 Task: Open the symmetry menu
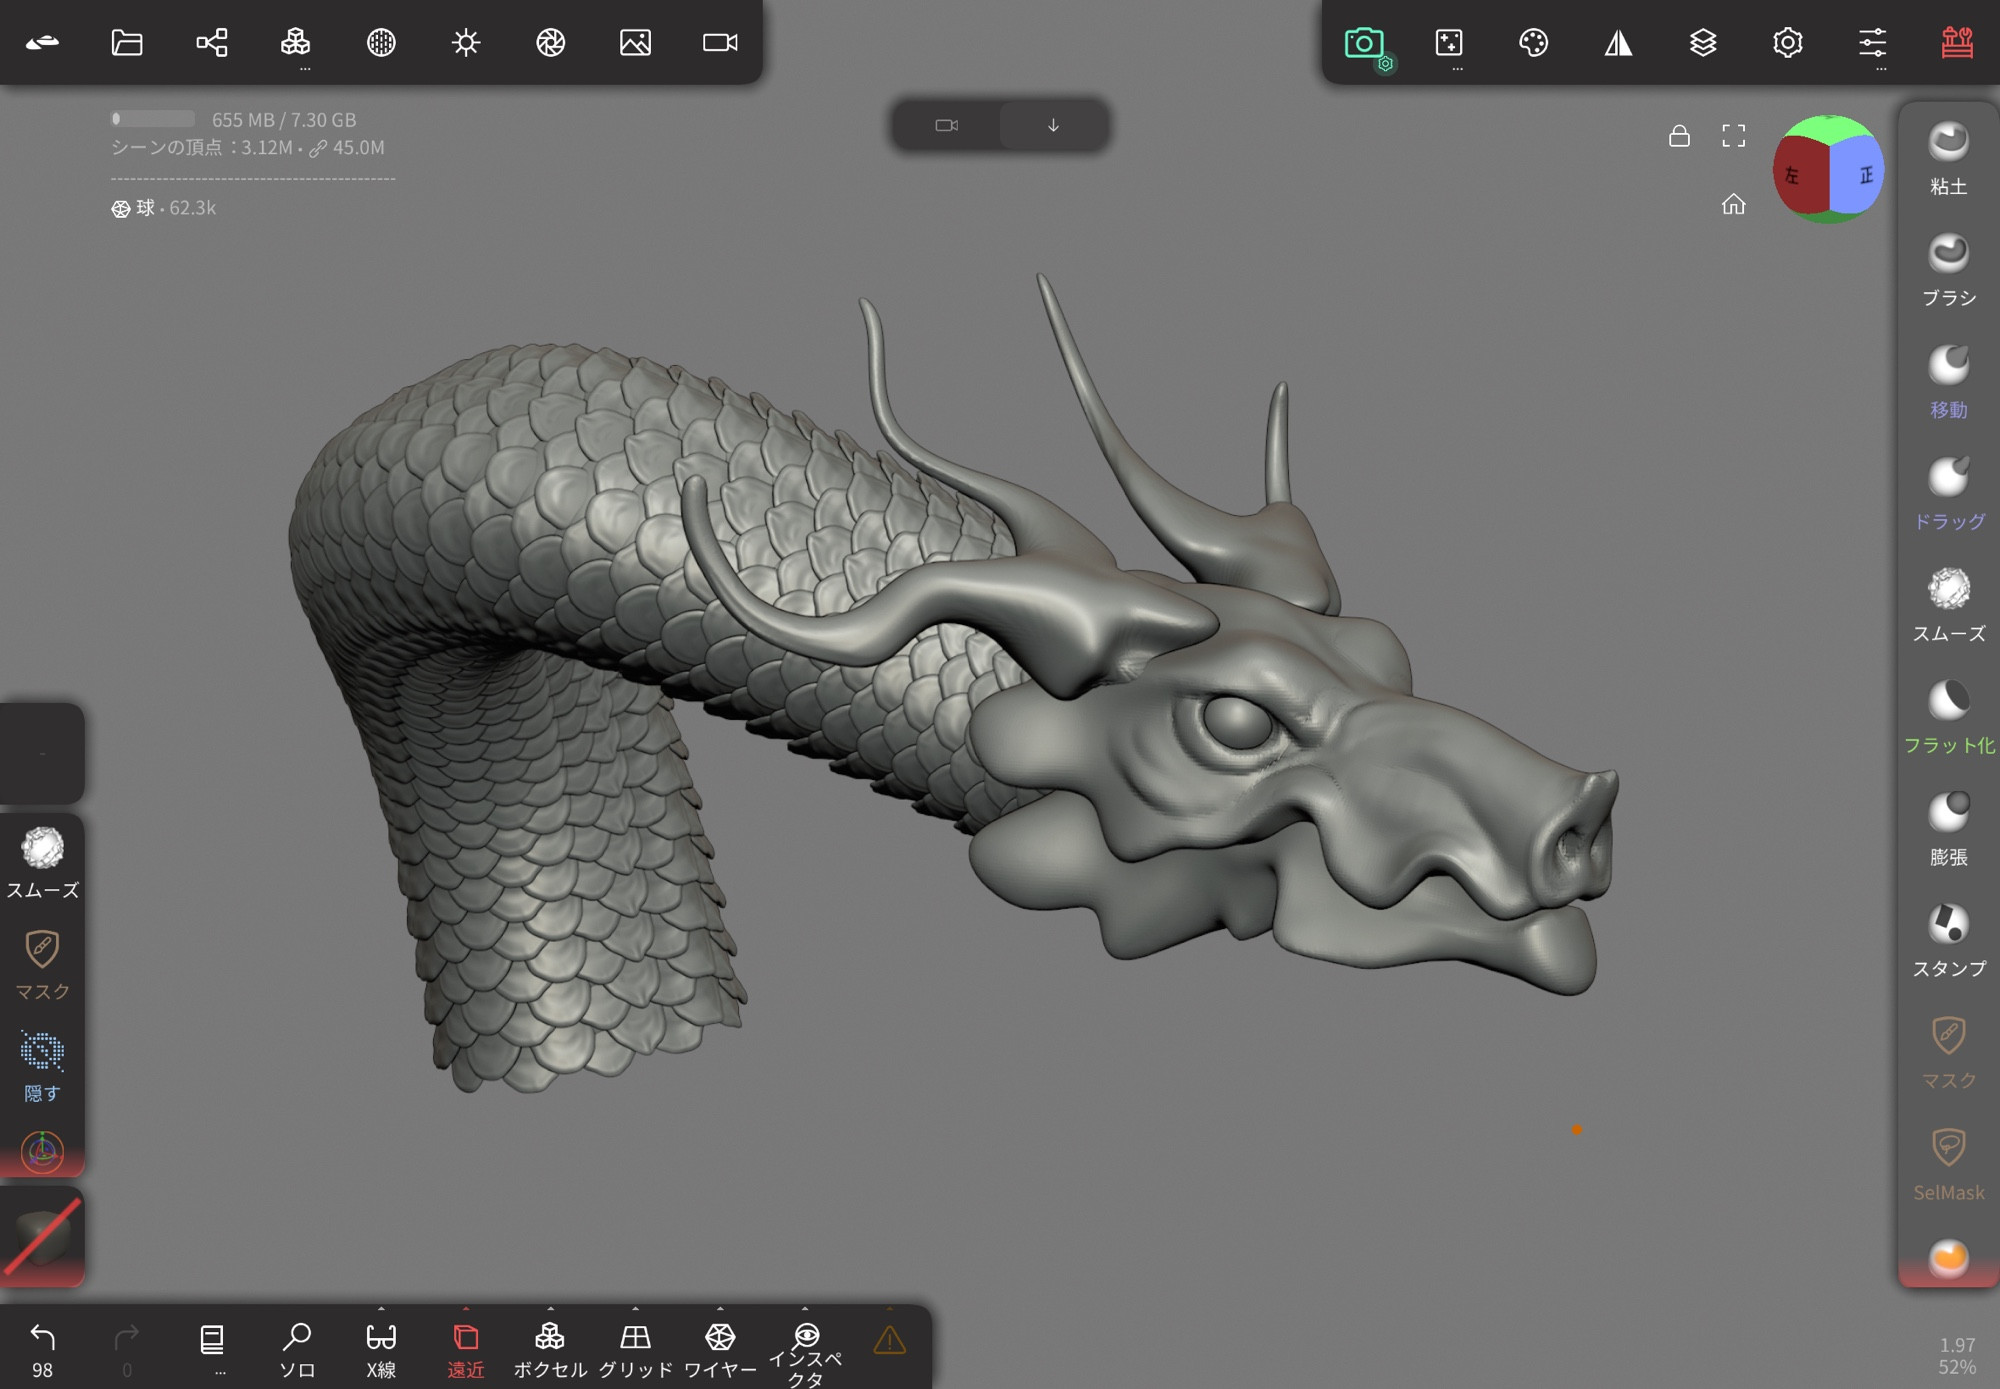tap(1619, 42)
